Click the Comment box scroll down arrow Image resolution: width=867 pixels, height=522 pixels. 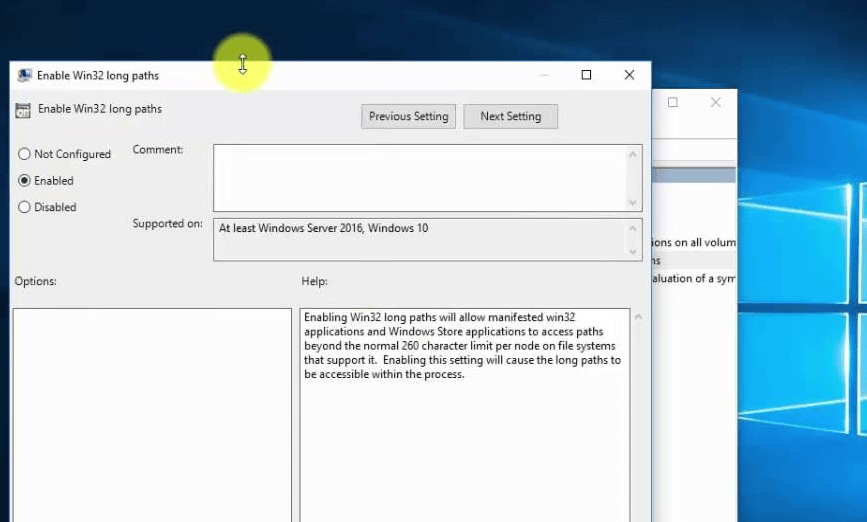tap(633, 202)
